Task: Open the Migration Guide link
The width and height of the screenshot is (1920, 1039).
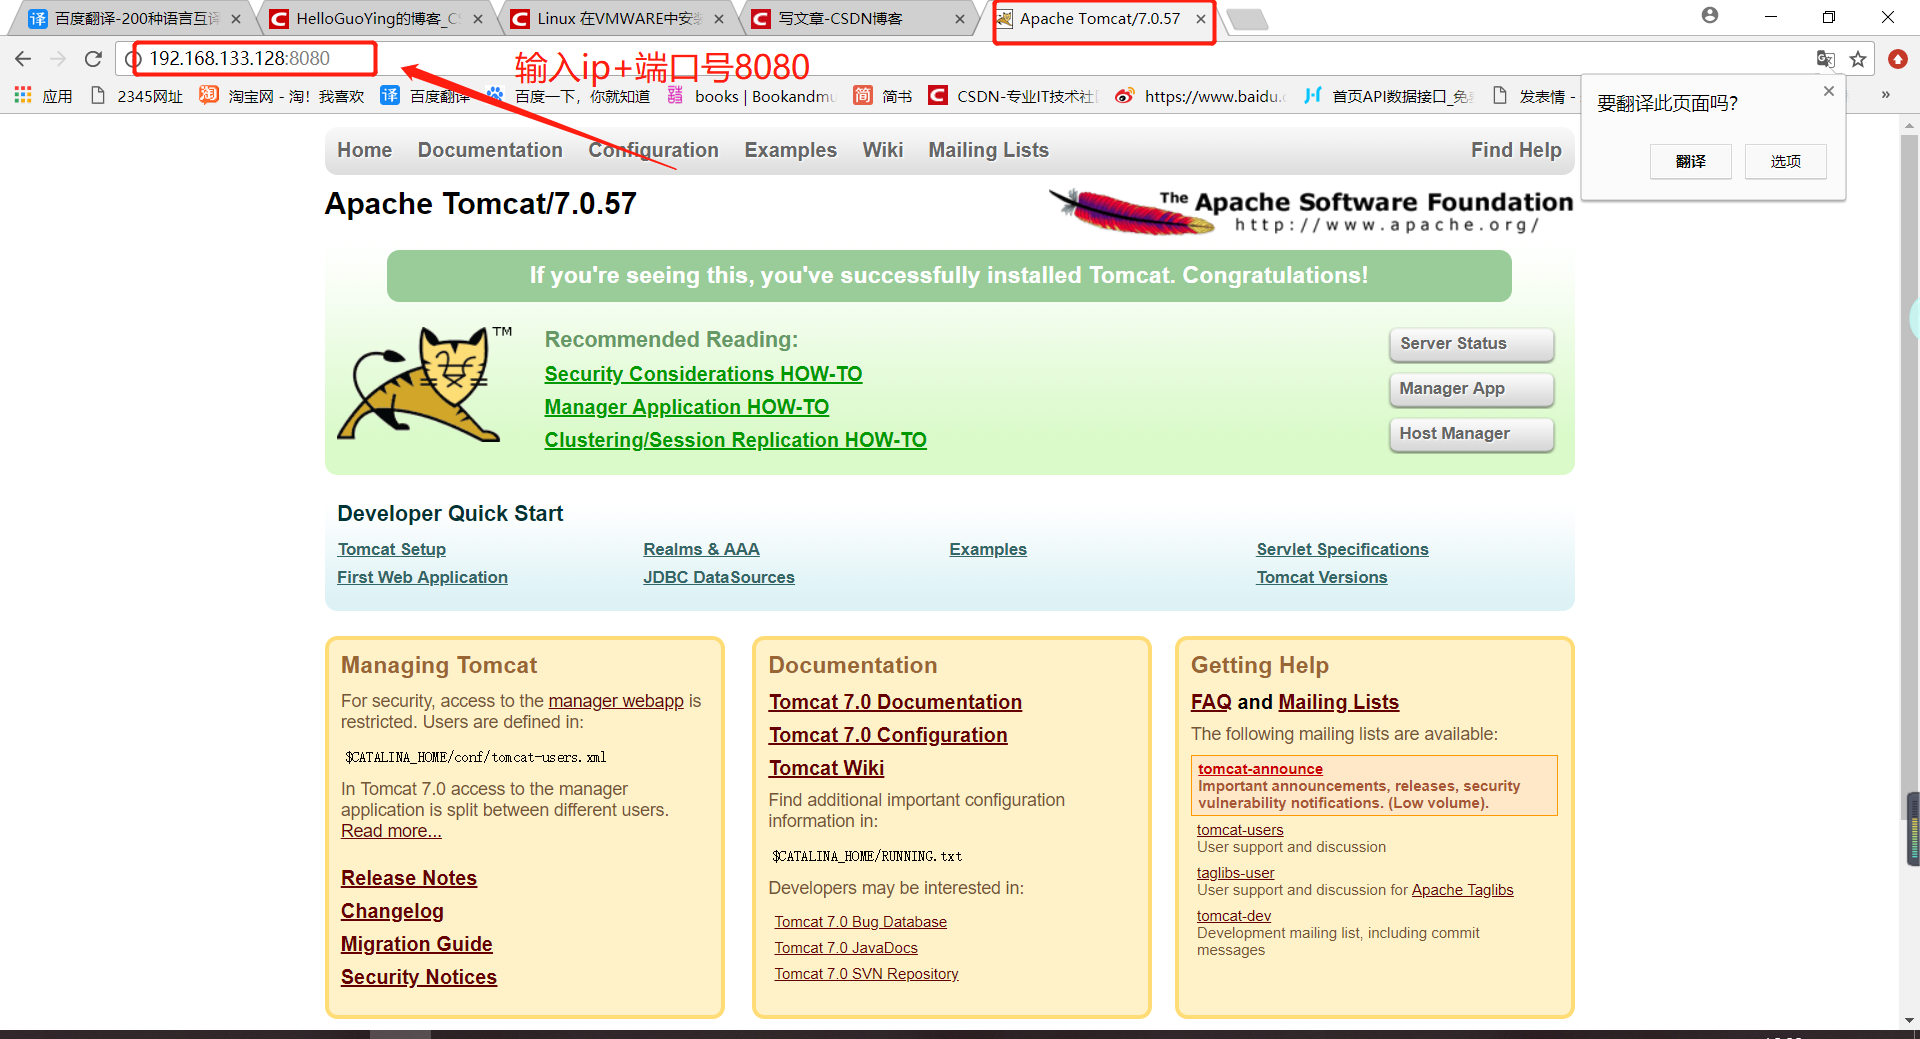Action: (x=416, y=944)
